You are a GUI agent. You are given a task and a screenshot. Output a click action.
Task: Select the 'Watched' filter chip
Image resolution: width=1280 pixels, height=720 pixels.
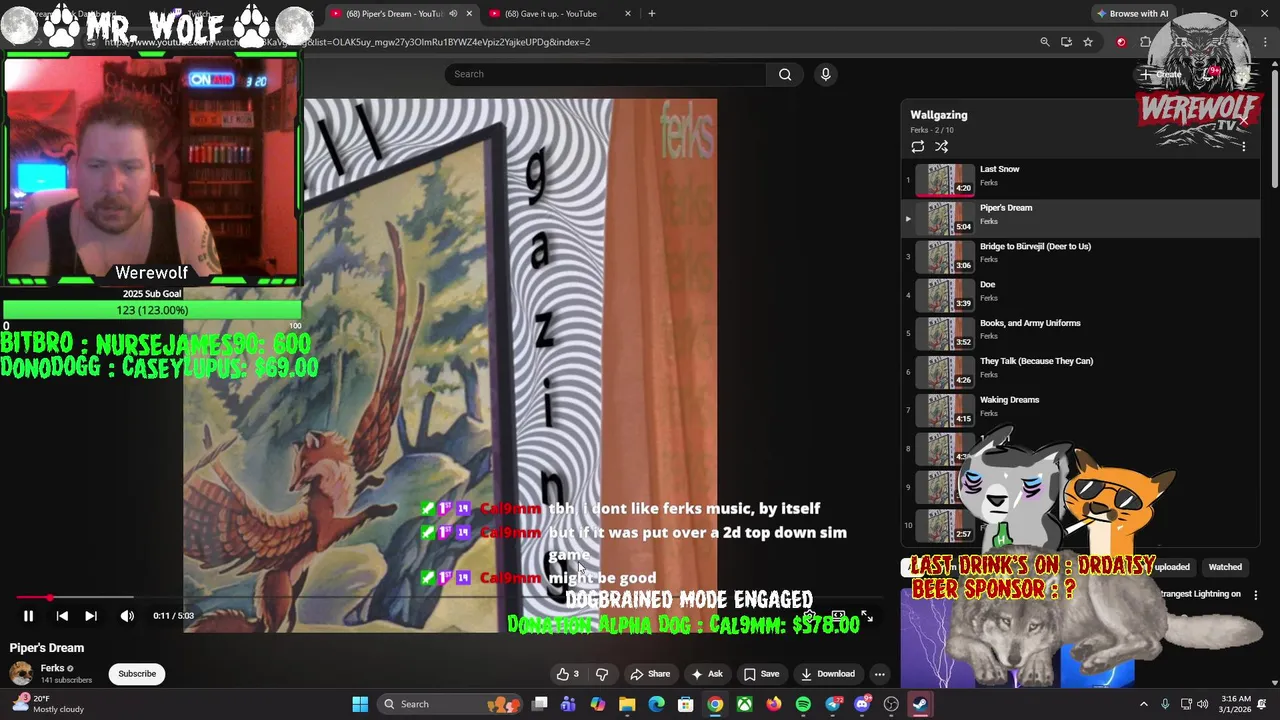[x=1225, y=567]
